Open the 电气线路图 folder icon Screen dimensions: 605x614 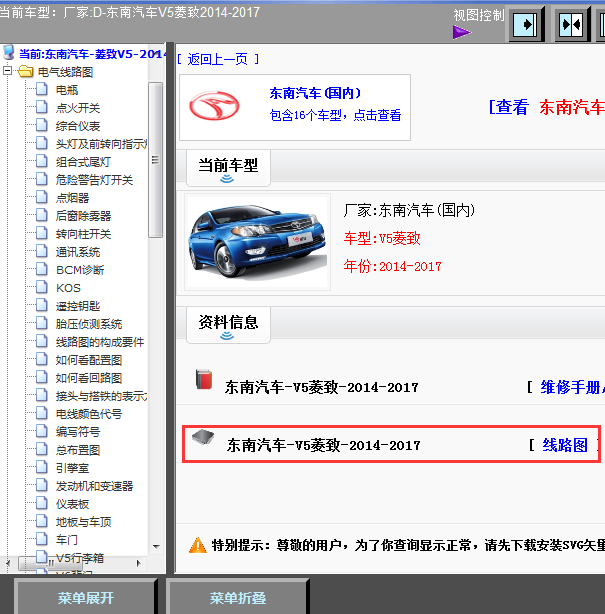coord(26,71)
